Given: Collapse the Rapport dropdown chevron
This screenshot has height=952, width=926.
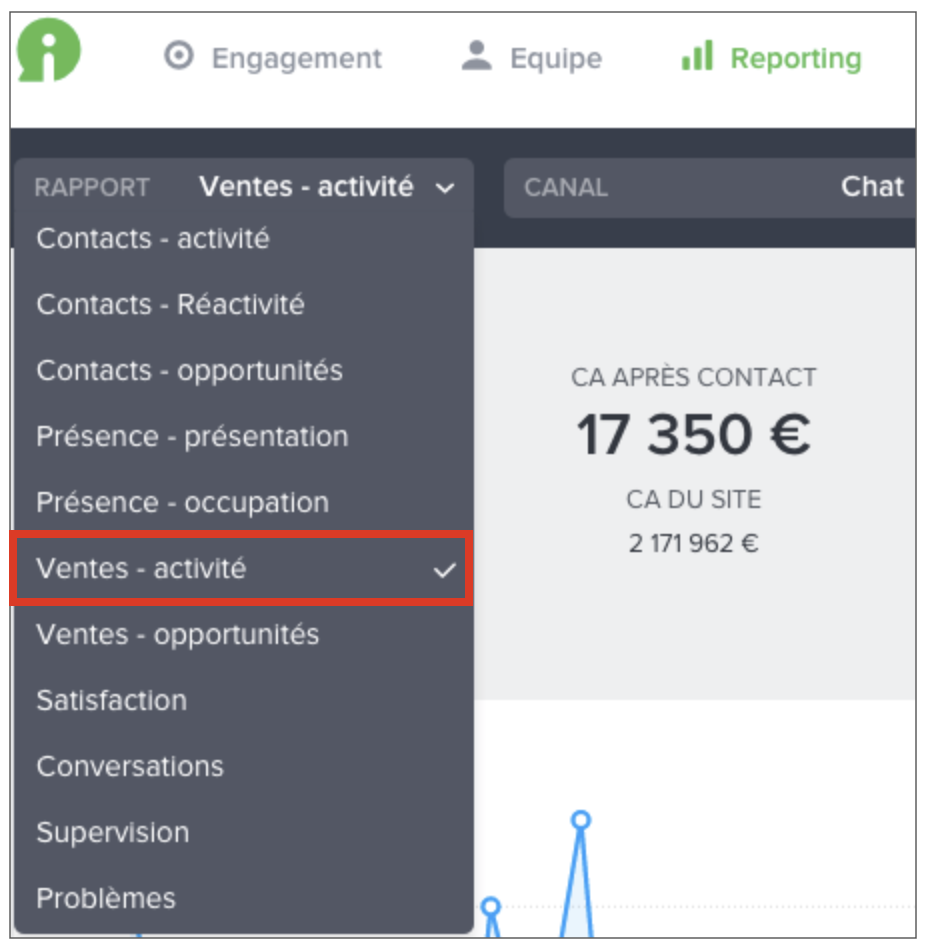Looking at the screenshot, I should (x=445, y=188).
